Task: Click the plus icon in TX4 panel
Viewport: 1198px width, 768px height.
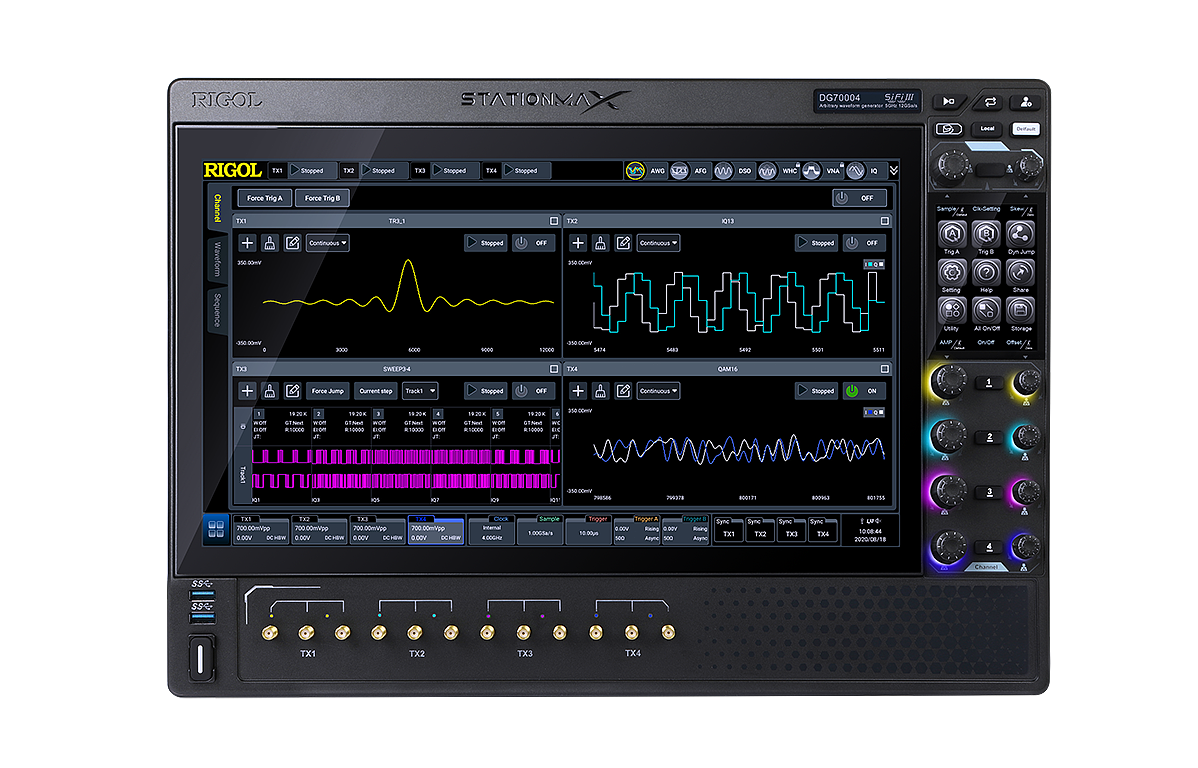Action: 578,390
